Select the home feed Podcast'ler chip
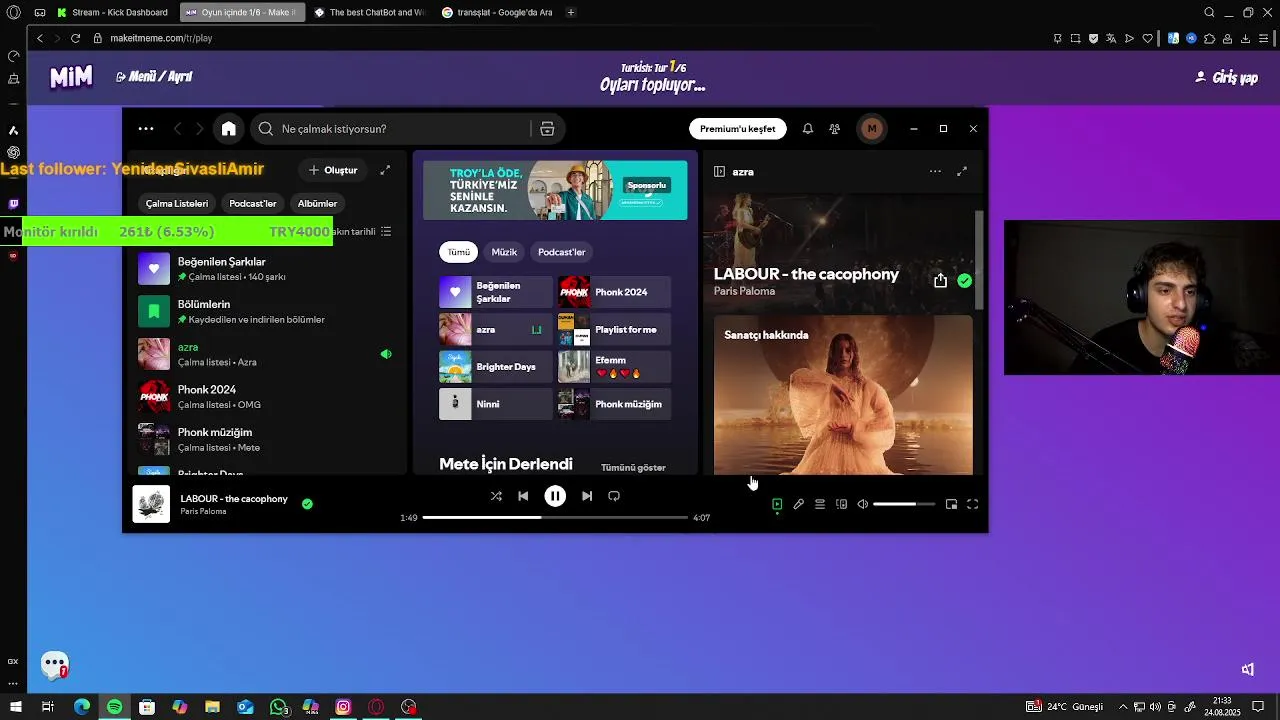Image resolution: width=1280 pixels, height=720 pixels. tap(561, 252)
